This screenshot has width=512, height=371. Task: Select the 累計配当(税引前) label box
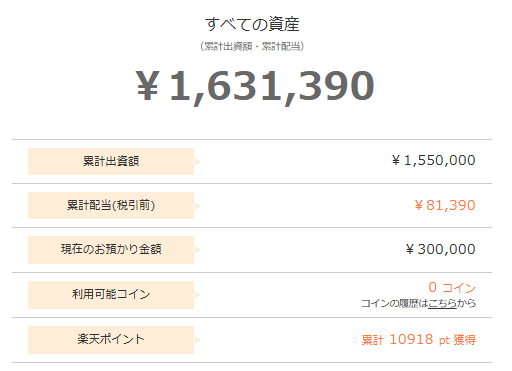(111, 205)
